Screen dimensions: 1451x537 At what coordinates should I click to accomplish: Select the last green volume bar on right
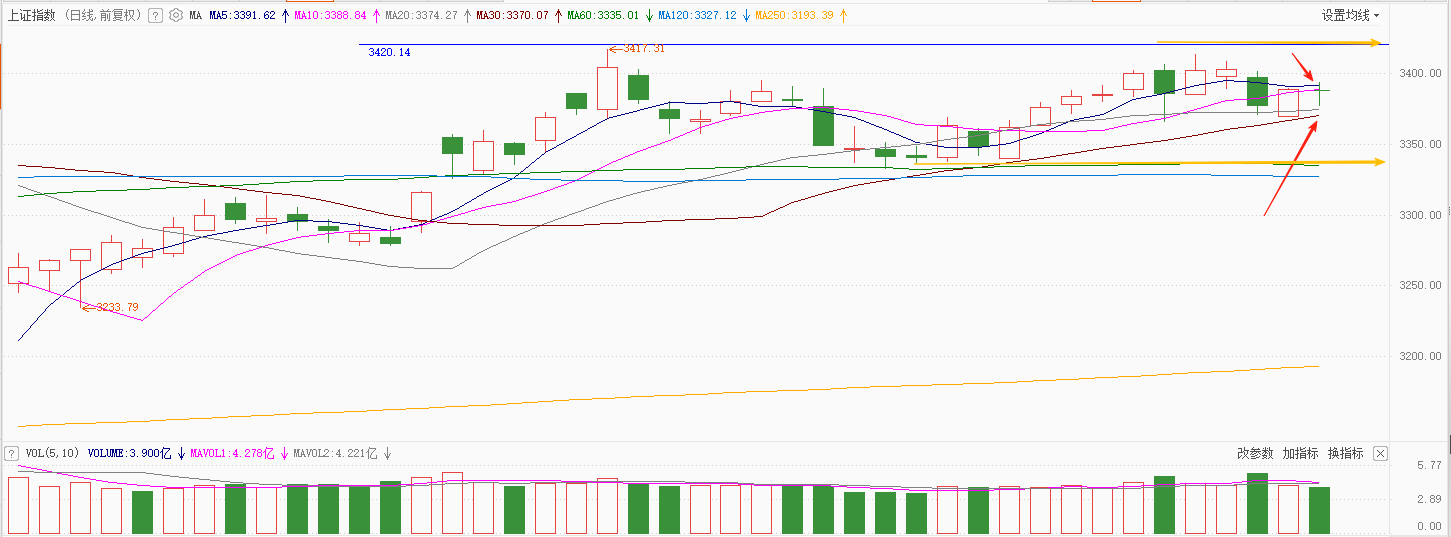1319,509
